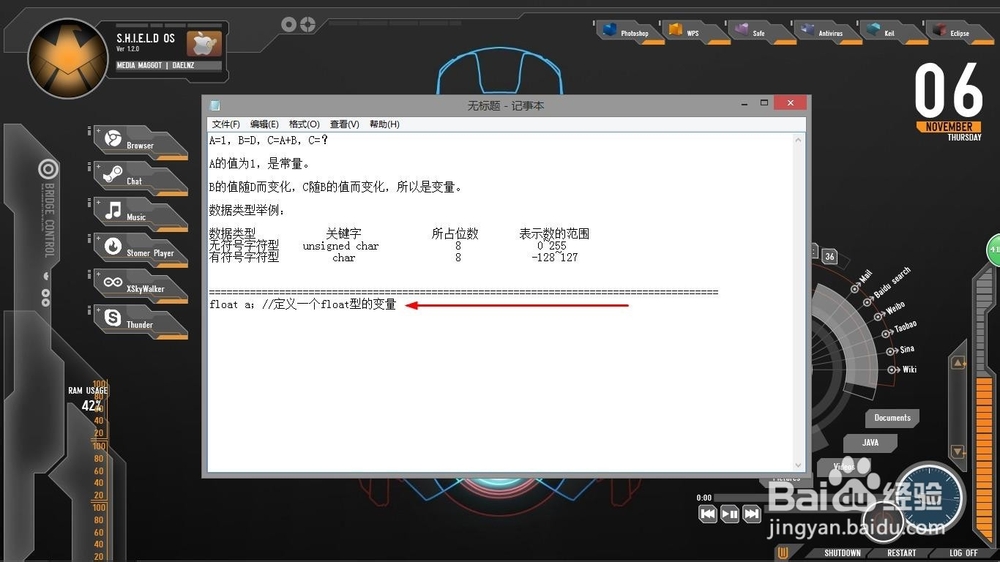Open the 帮助(H) menu

(x=385, y=124)
